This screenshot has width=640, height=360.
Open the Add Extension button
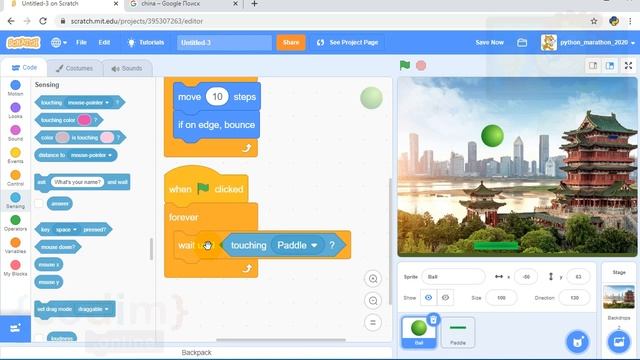coord(15,328)
